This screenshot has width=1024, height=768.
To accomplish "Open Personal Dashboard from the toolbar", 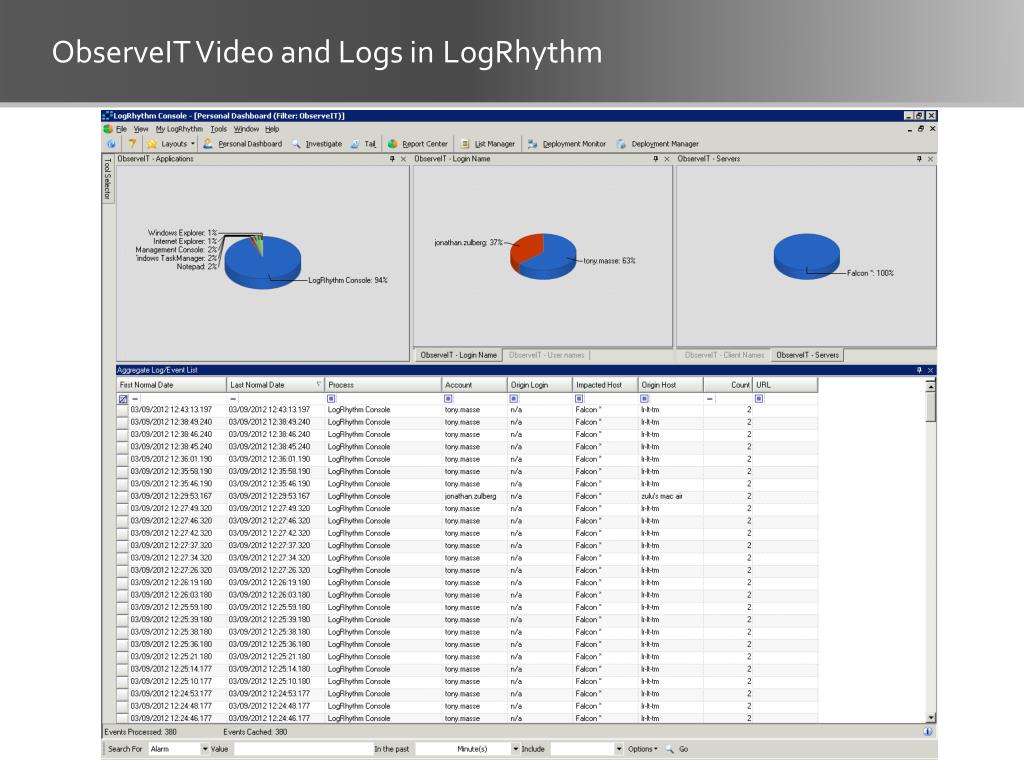I will [243, 144].
